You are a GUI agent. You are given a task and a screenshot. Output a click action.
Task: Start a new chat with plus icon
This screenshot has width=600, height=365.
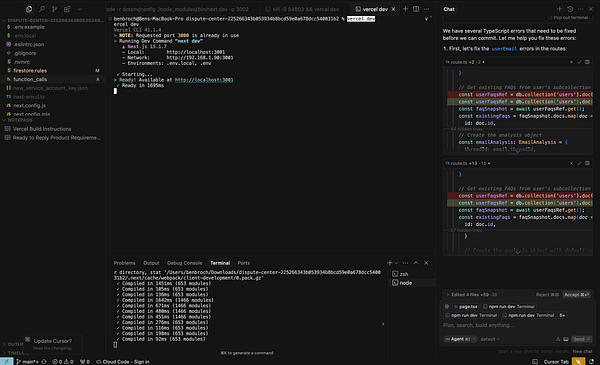tap(559, 9)
